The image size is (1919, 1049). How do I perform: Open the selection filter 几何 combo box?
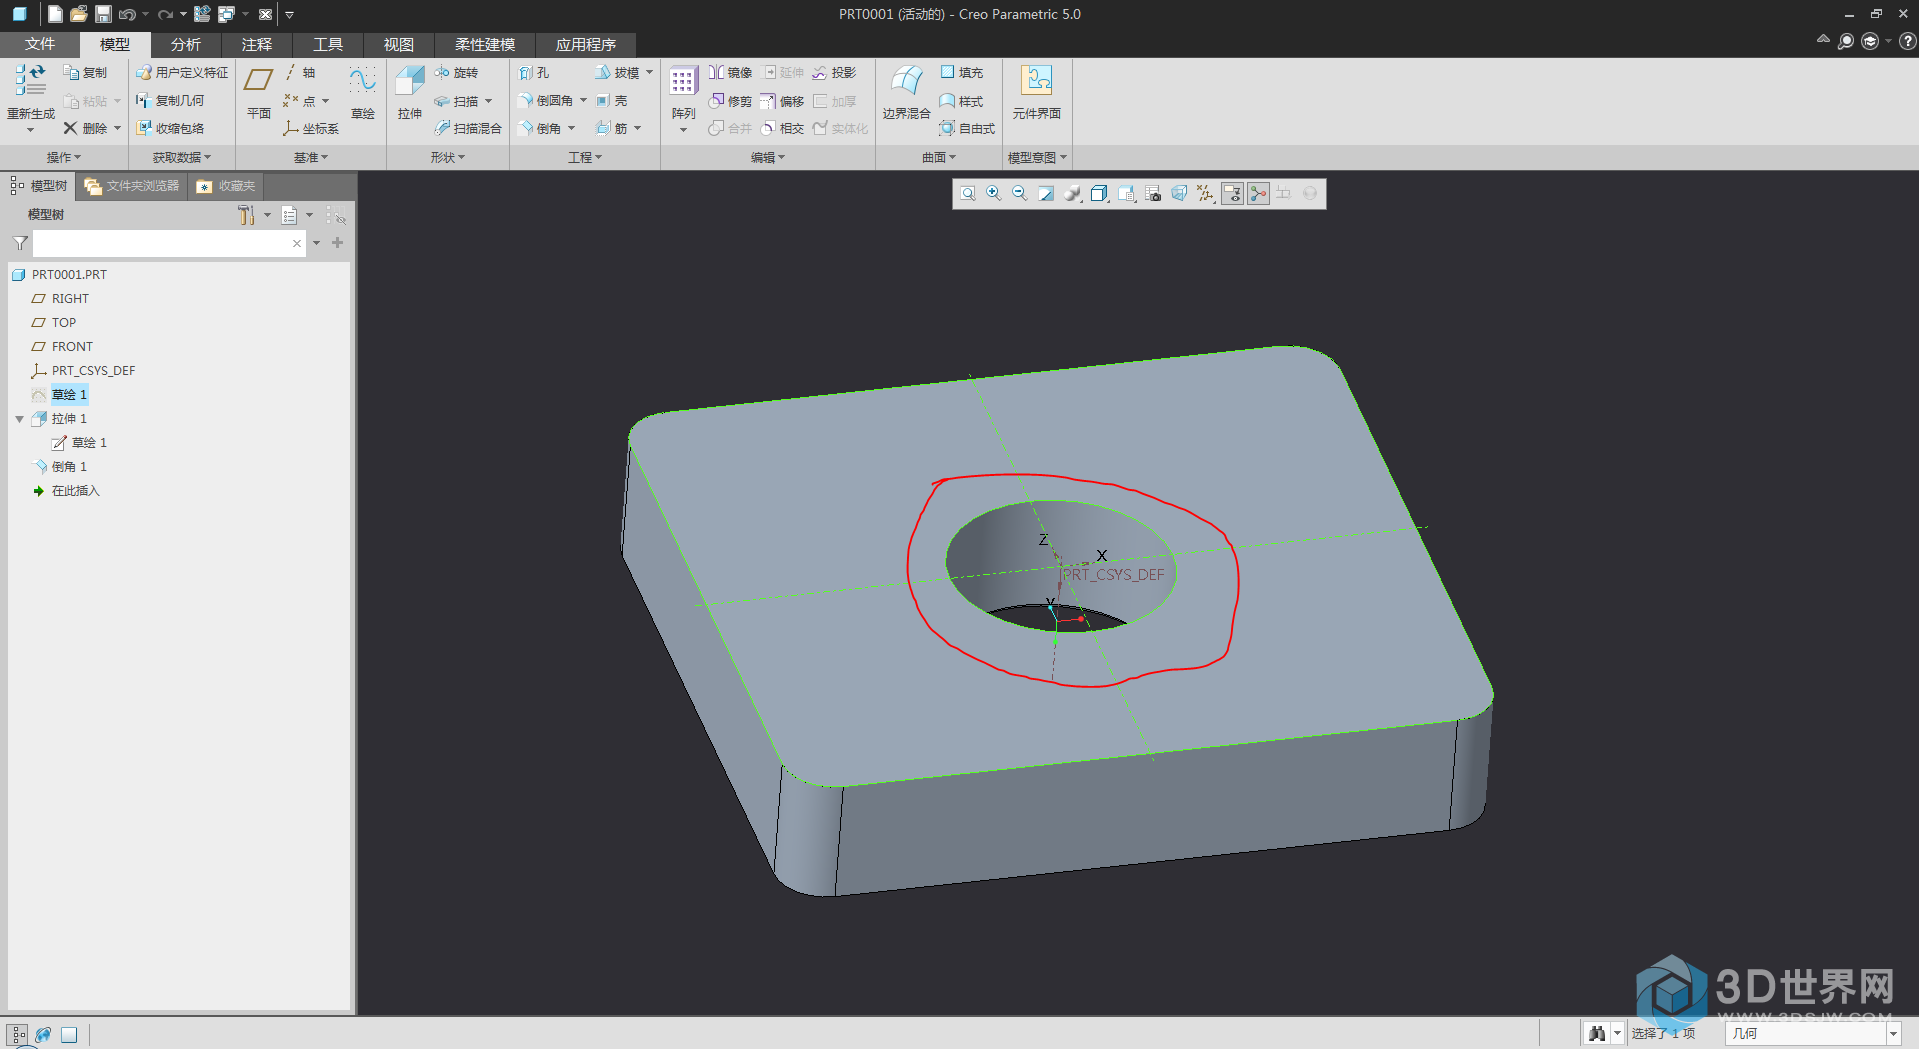click(x=1812, y=1034)
